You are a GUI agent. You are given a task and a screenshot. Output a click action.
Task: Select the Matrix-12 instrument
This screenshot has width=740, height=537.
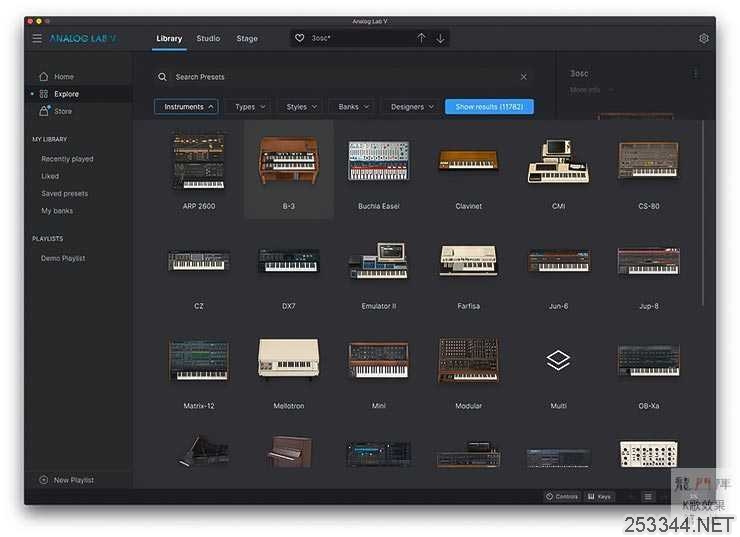[199, 370]
